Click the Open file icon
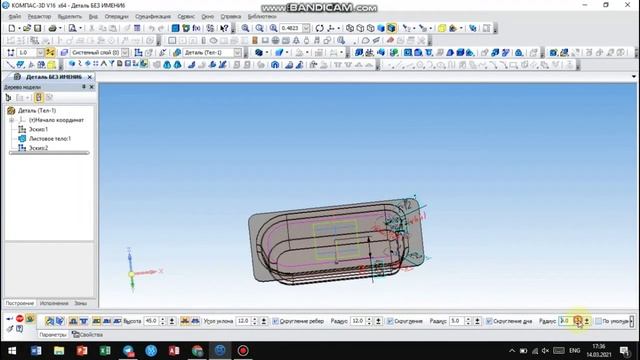The height and width of the screenshot is (360, 640). (27, 28)
